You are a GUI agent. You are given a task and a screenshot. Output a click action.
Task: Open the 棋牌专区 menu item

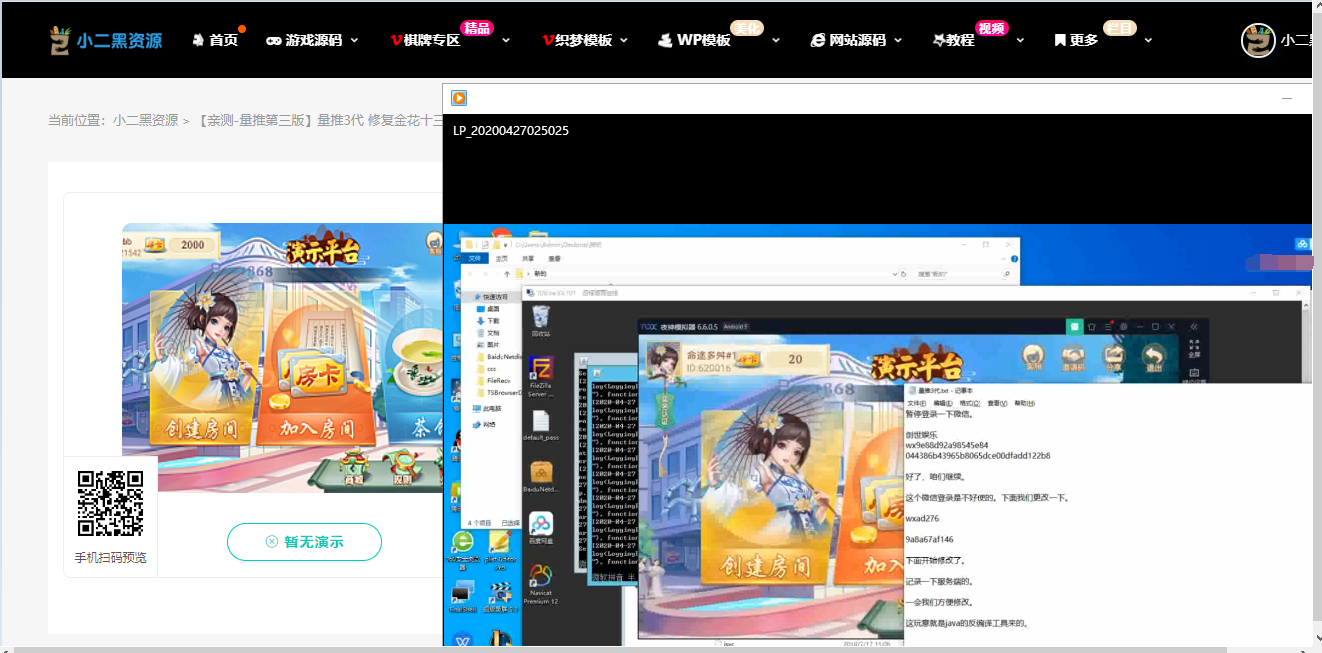[425, 40]
